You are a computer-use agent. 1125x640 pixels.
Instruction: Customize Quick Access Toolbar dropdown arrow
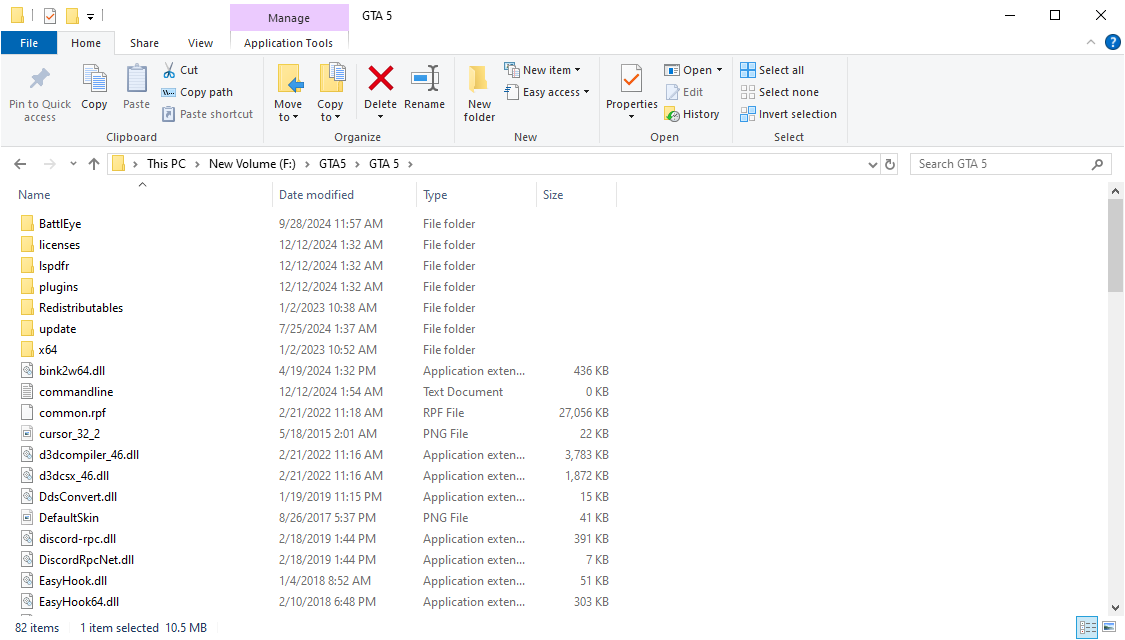coord(90,16)
